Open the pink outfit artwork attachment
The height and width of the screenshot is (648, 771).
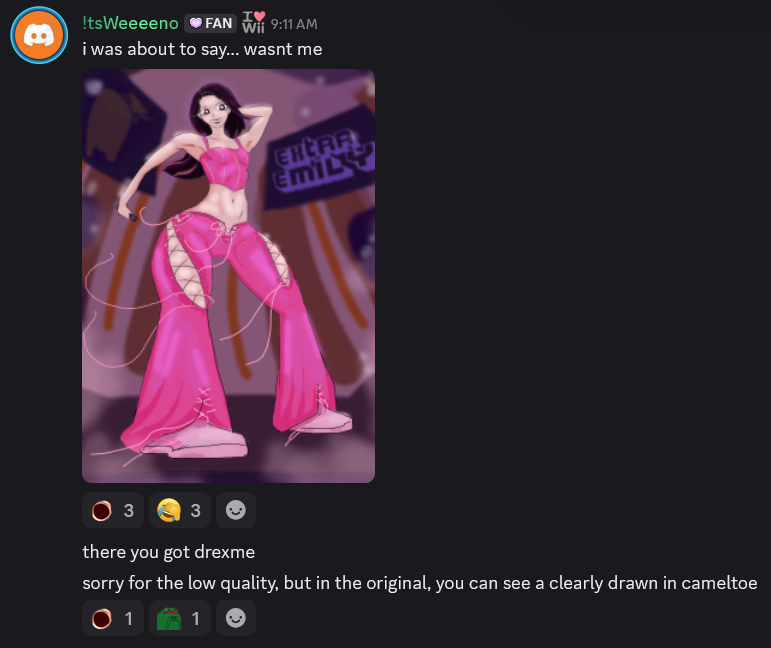point(228,276)
